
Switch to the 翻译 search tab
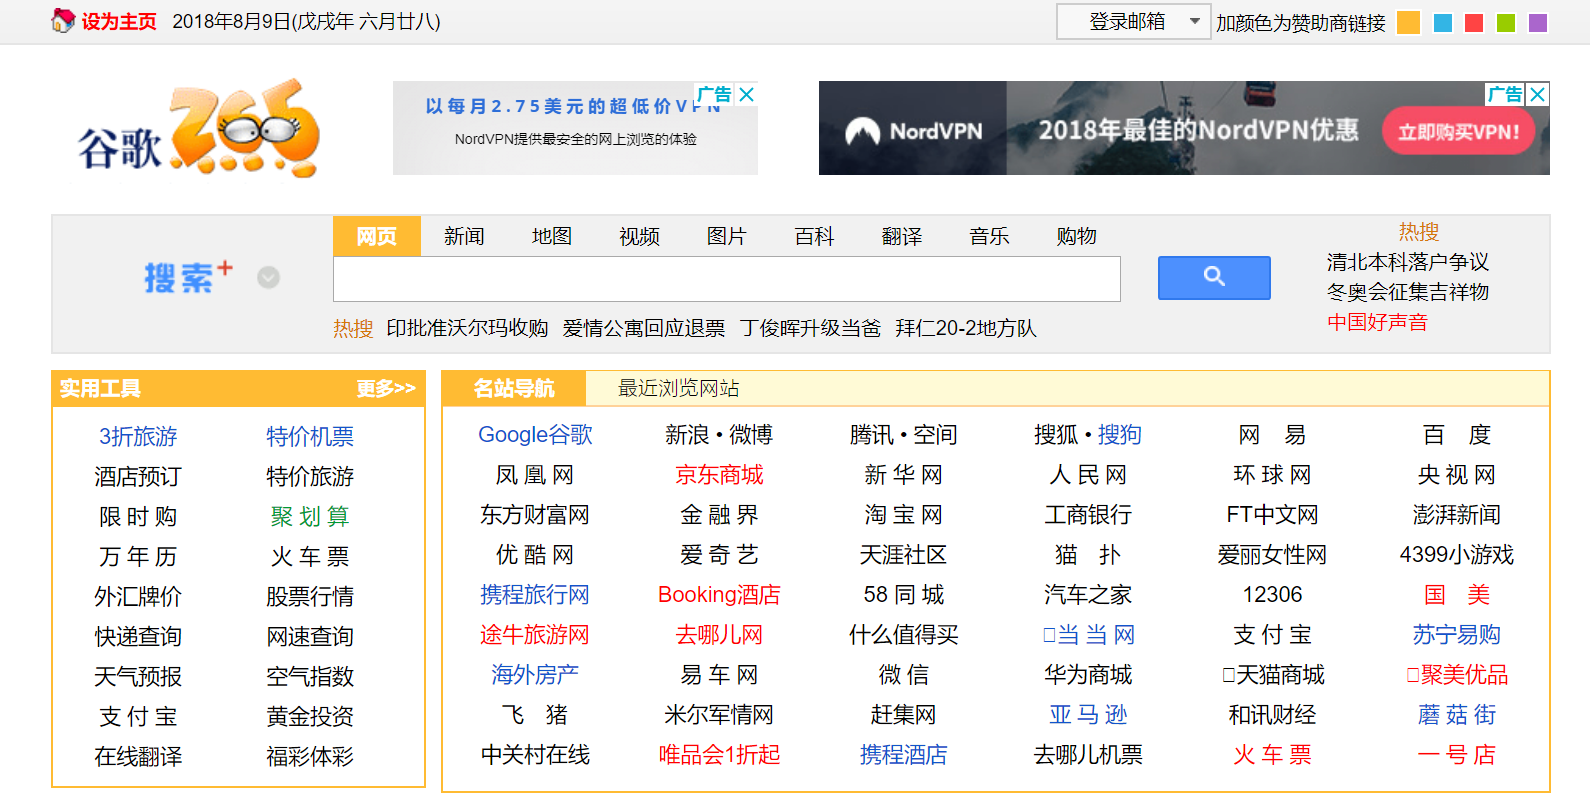[902, 236]
